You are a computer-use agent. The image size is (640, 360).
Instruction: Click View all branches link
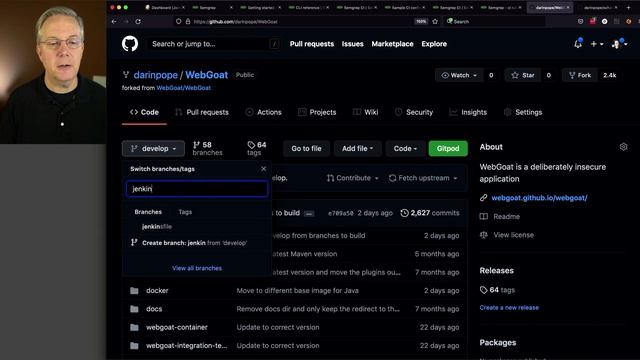(x=197, y=268)
